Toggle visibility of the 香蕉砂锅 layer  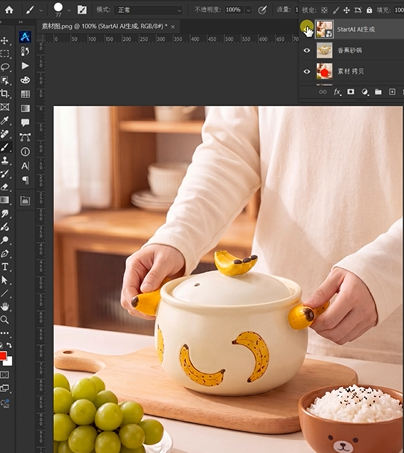point(307,50)
